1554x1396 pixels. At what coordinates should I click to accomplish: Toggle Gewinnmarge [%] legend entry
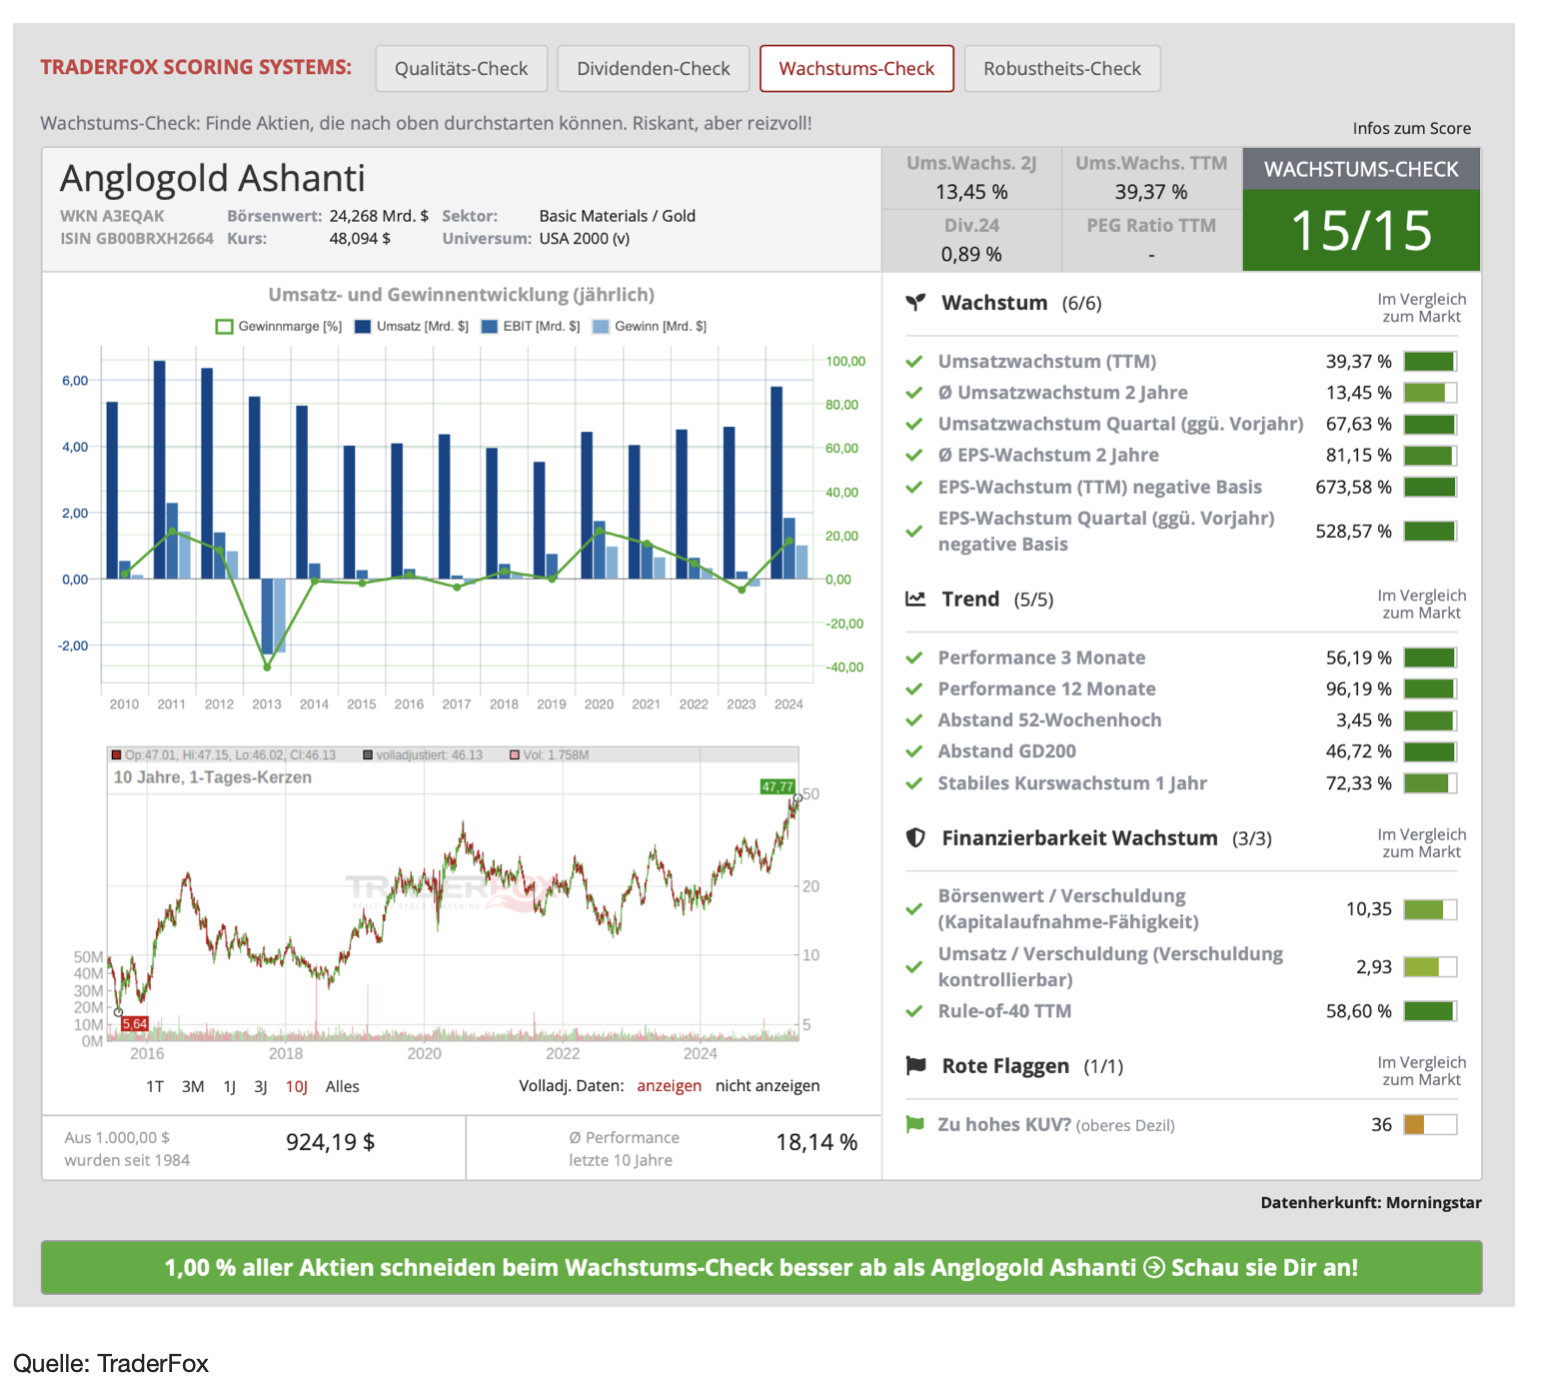coord(279,326)
